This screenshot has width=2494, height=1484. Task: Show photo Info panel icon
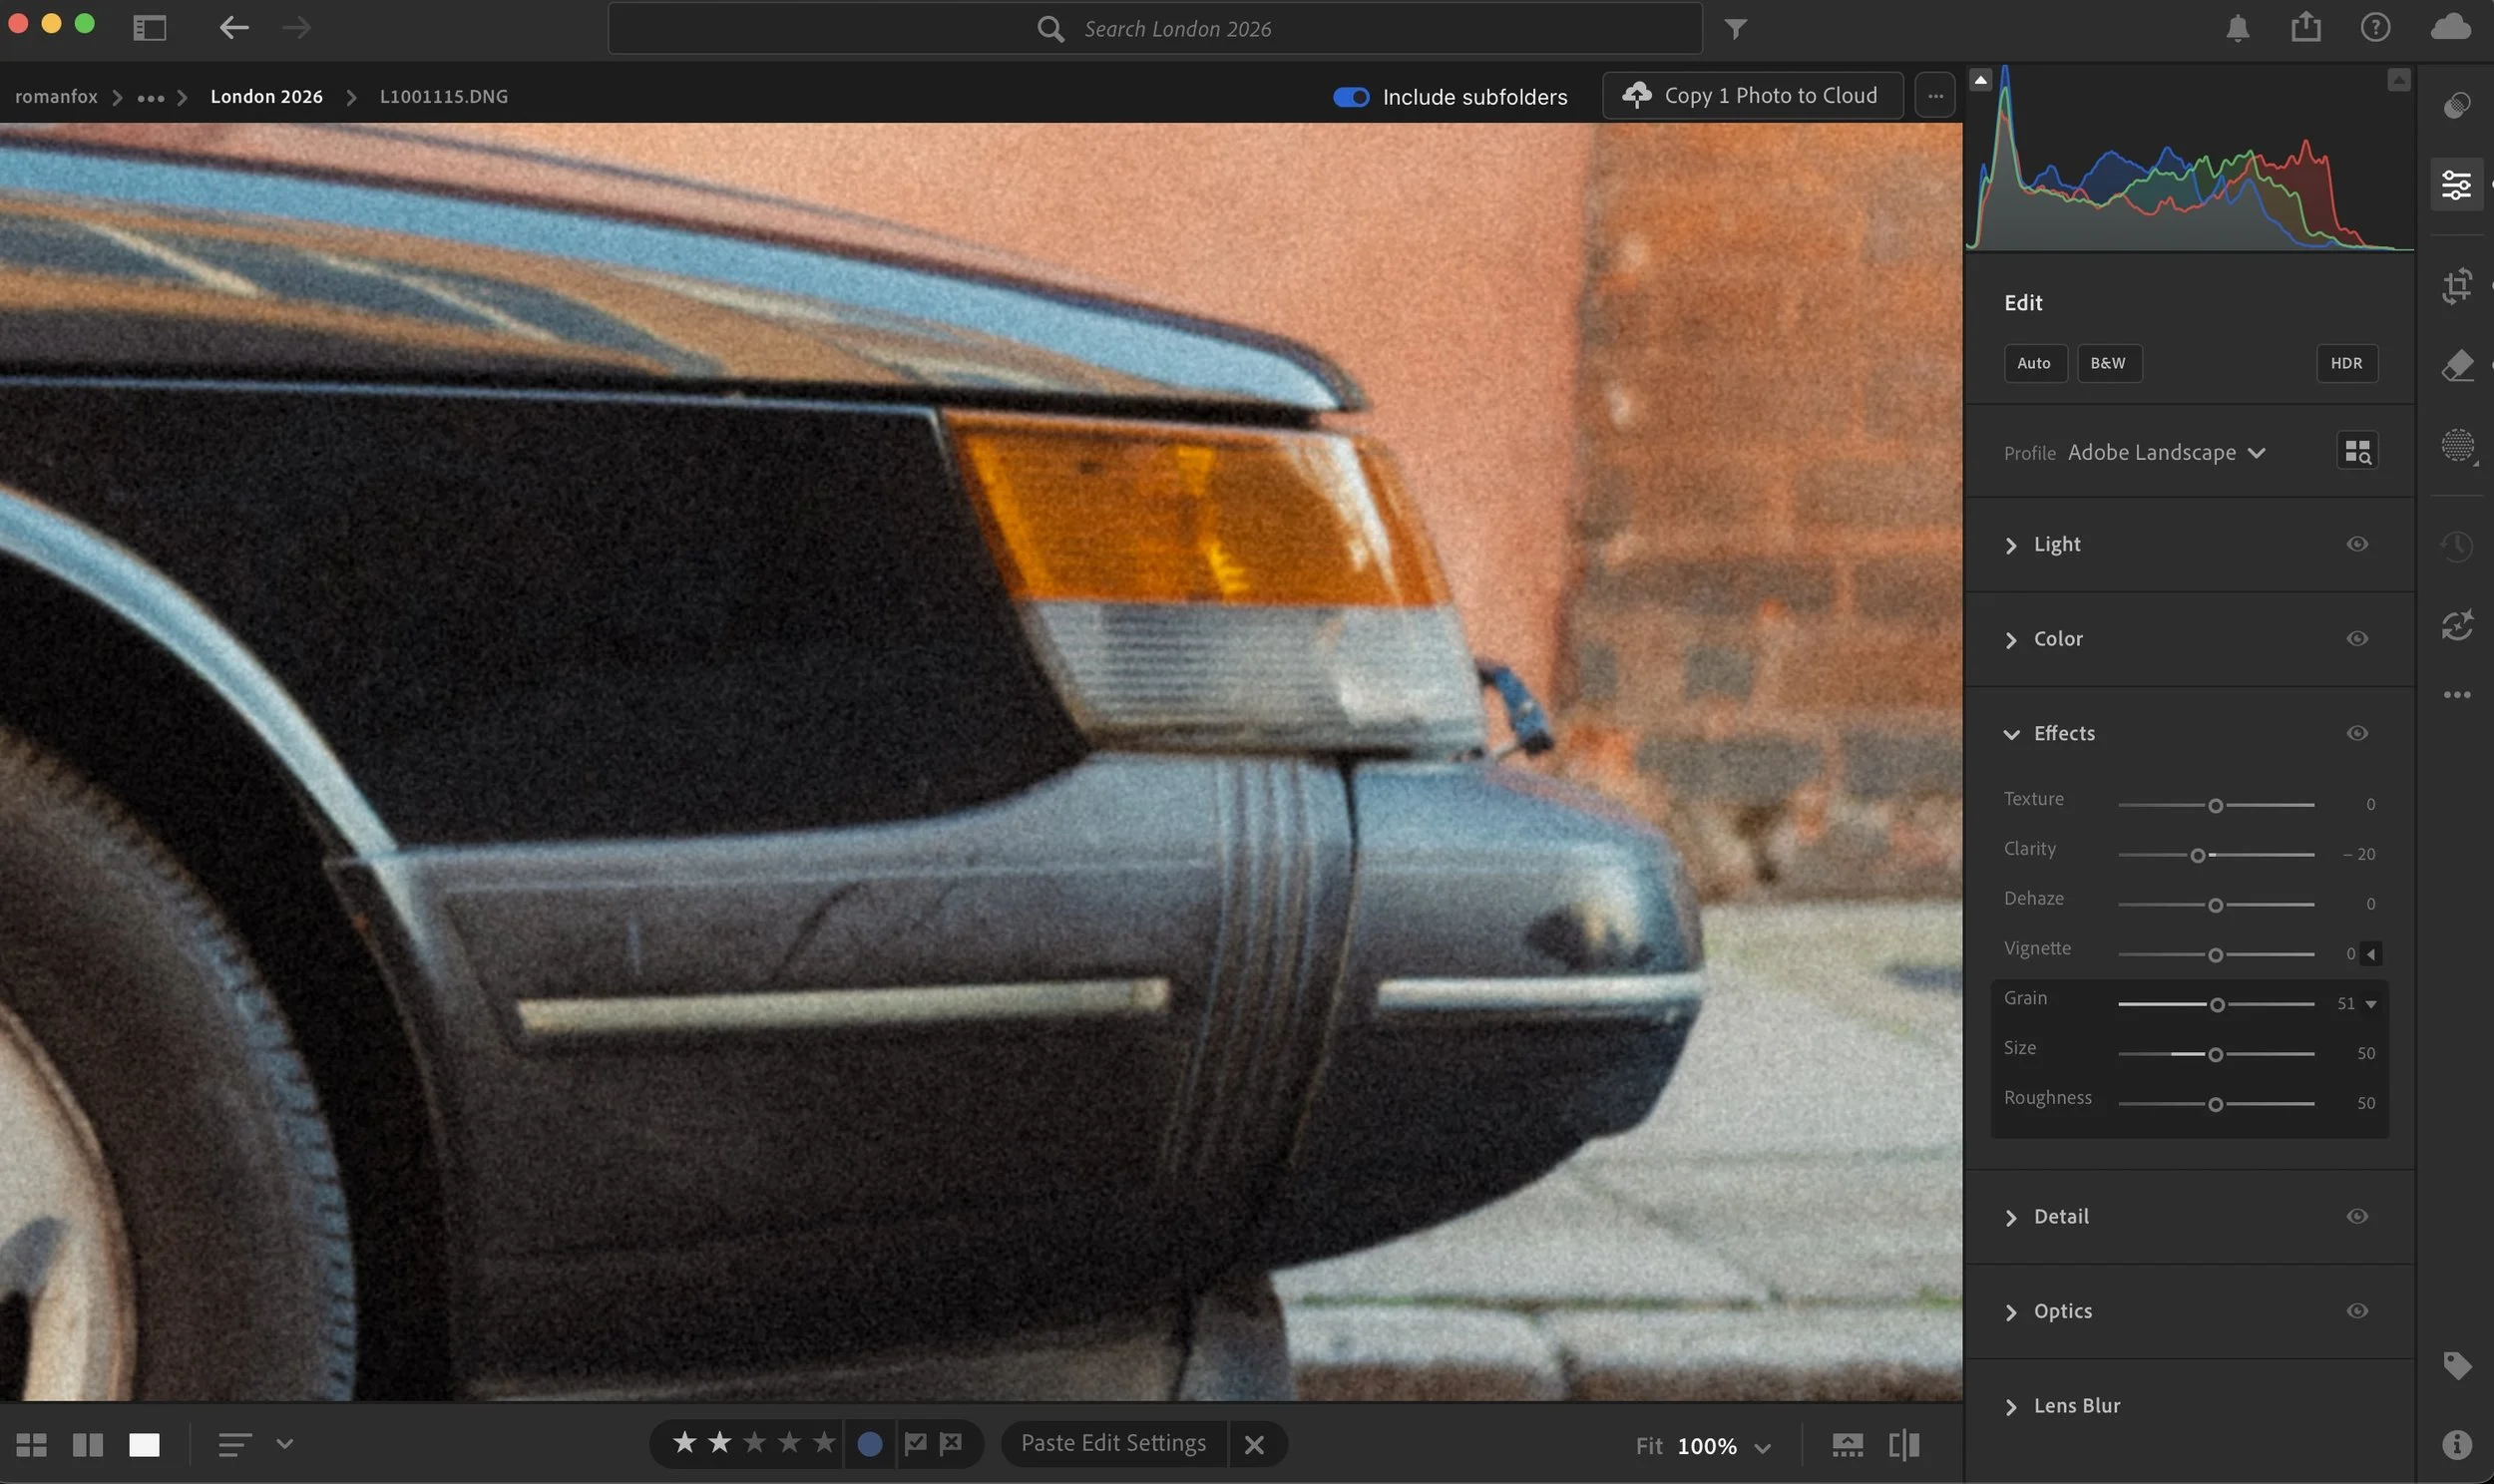(x=2456, y=1444)
